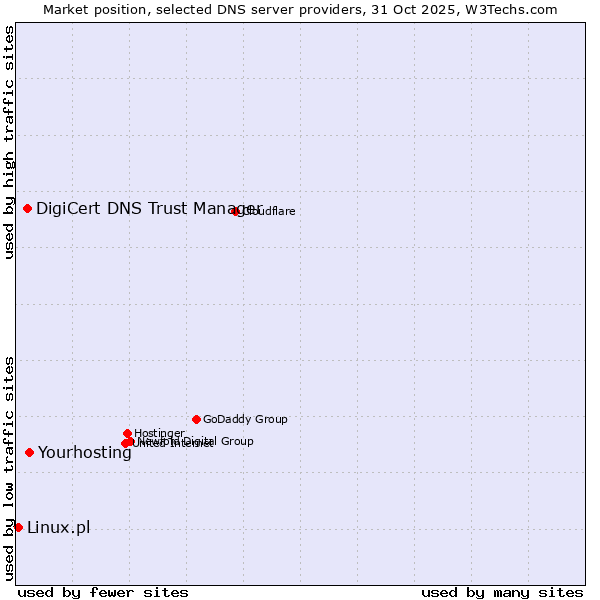
Task: Click the DigiCert DNS Trust Manager label
Action: click(149, 208)
